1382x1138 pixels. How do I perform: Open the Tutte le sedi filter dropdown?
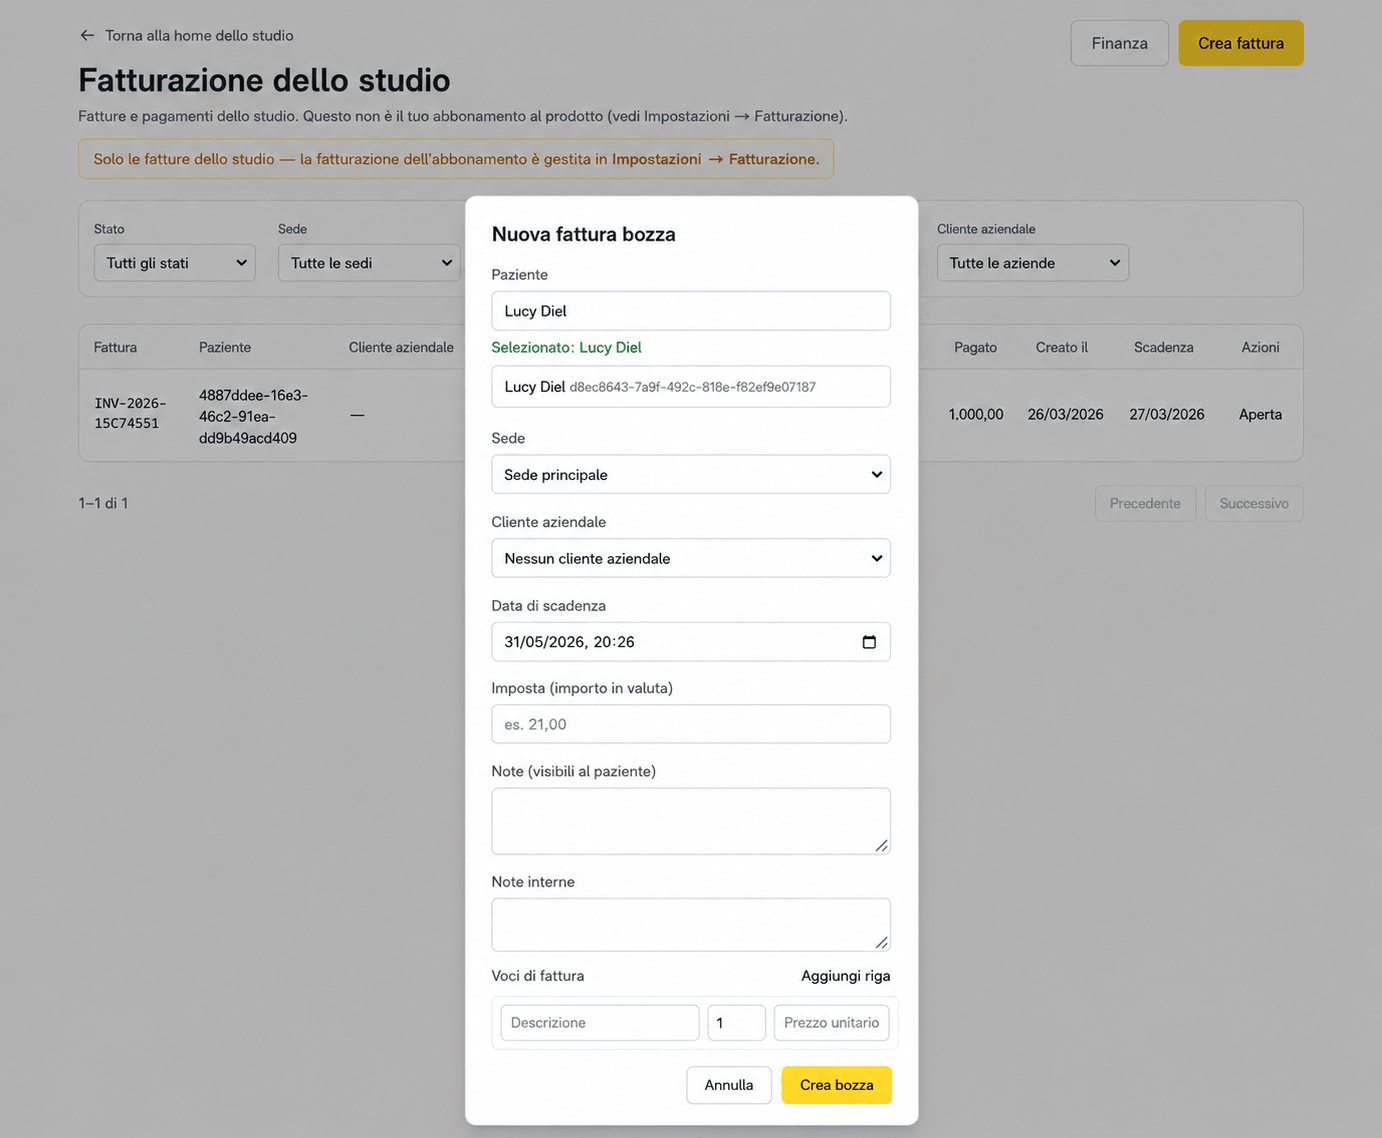pos(369,263)
